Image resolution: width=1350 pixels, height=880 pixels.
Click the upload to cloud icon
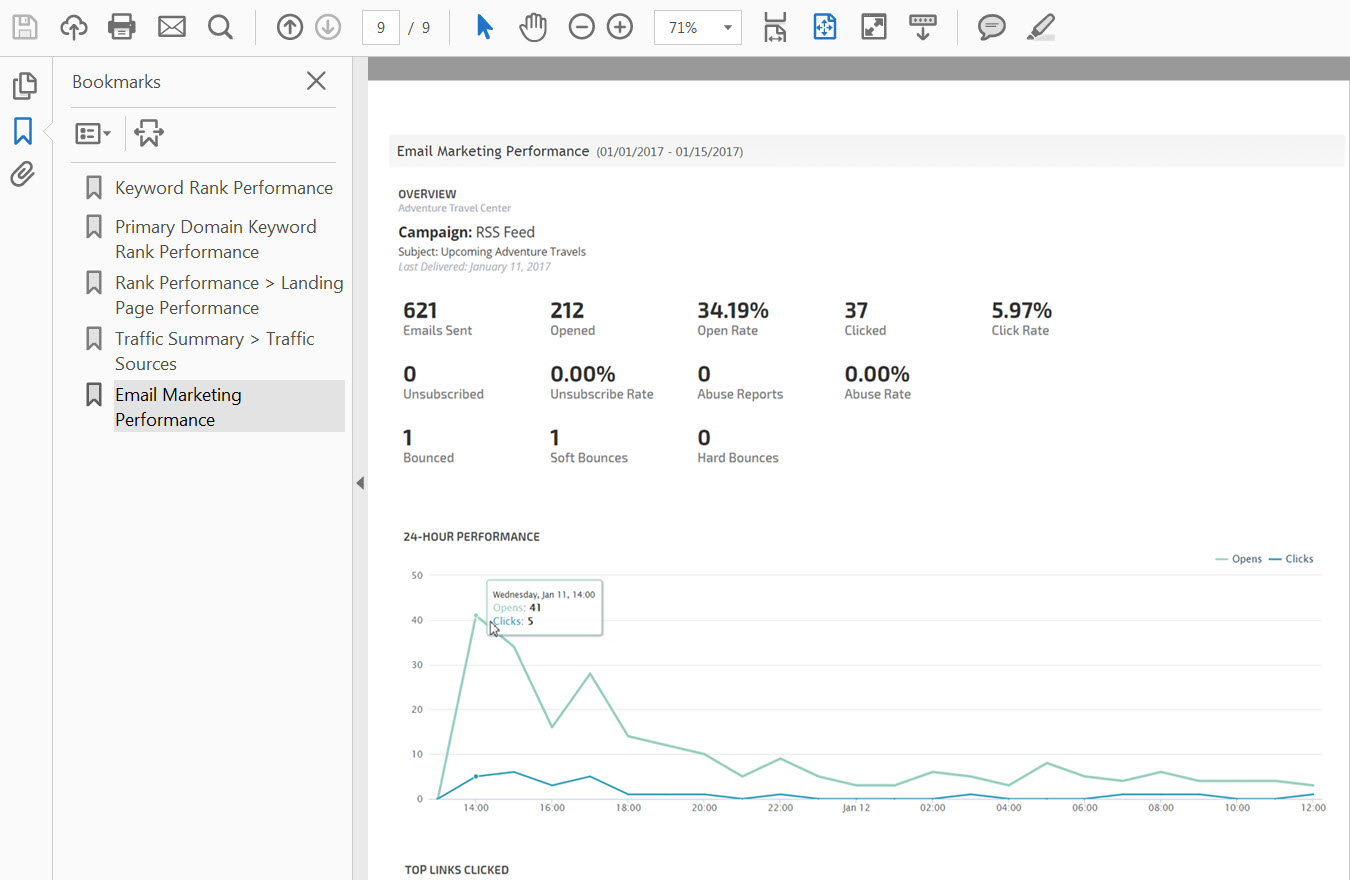click(74, 27)
